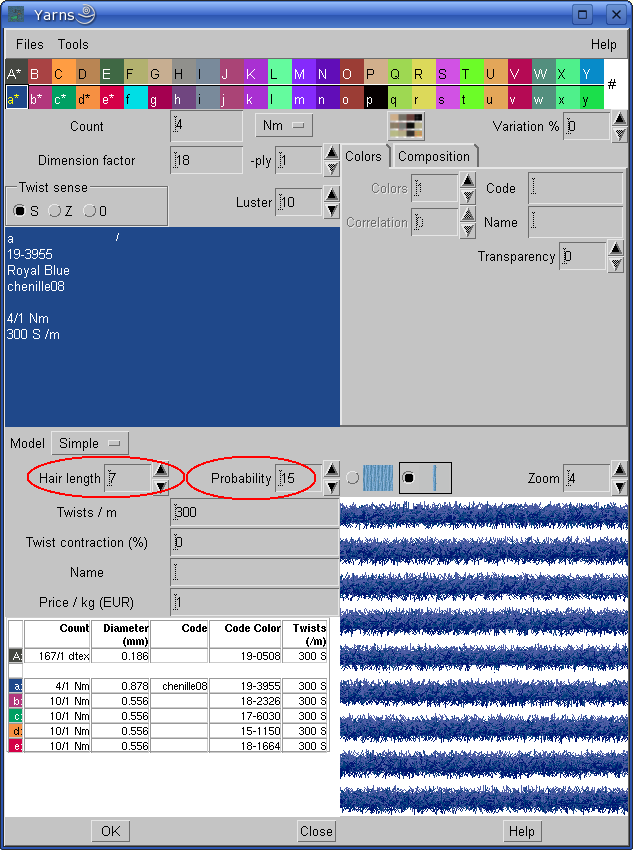Screen dimensions: 633x850
Task: Choose multi-thread fabric view radio option
Action: (x=352, y=478)
